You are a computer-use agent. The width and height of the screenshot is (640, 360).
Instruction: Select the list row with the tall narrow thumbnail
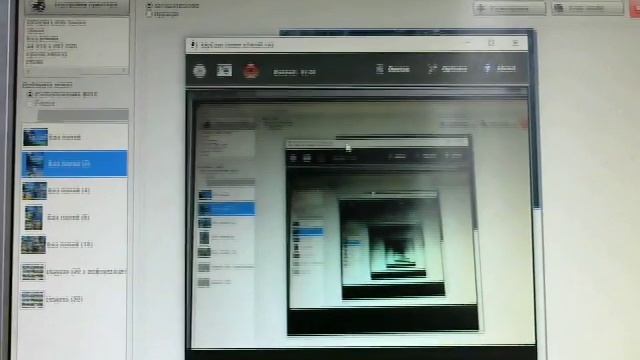click(x=75, y=218)
